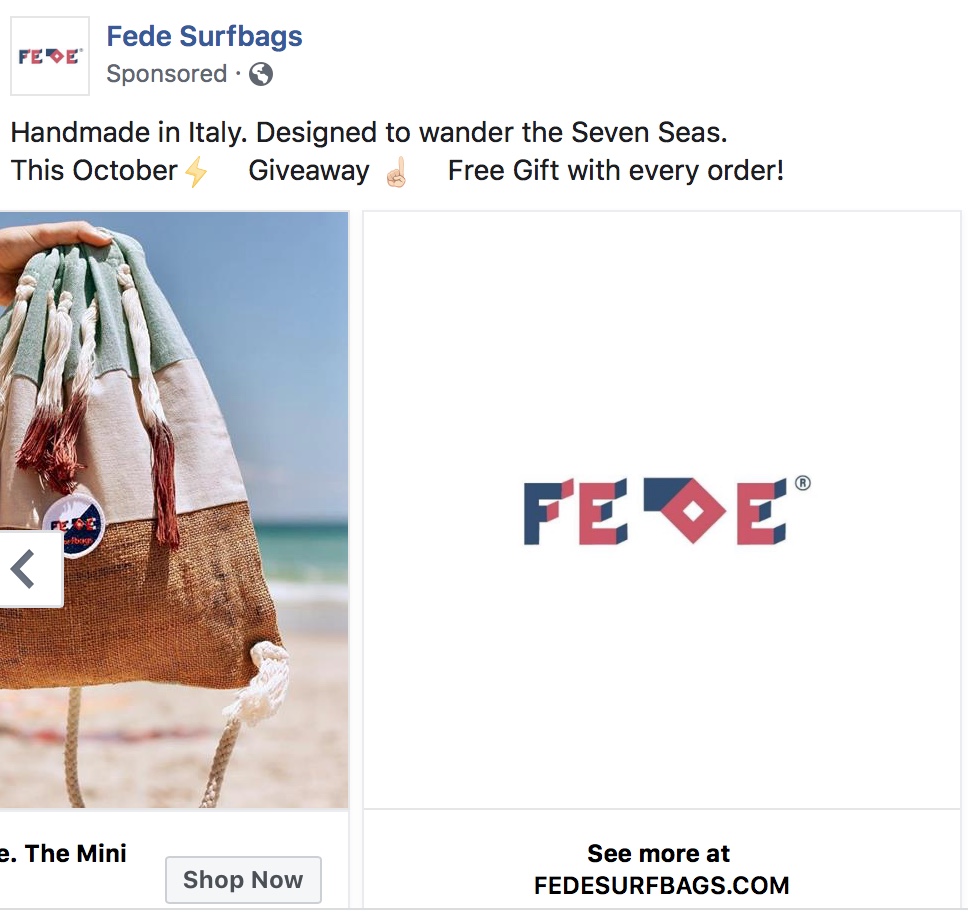Click the "Free Gift with every order!" text
Image resolution: width=968 pixels, height=914 pixels.
(x=616, y=170)
